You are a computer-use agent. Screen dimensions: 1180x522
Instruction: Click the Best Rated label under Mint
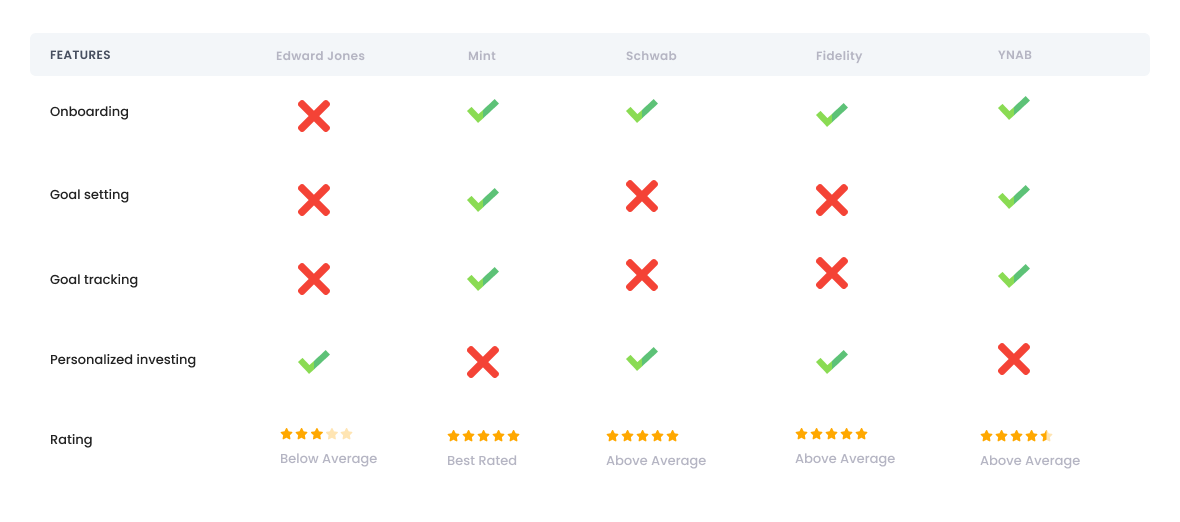(482, 461)
